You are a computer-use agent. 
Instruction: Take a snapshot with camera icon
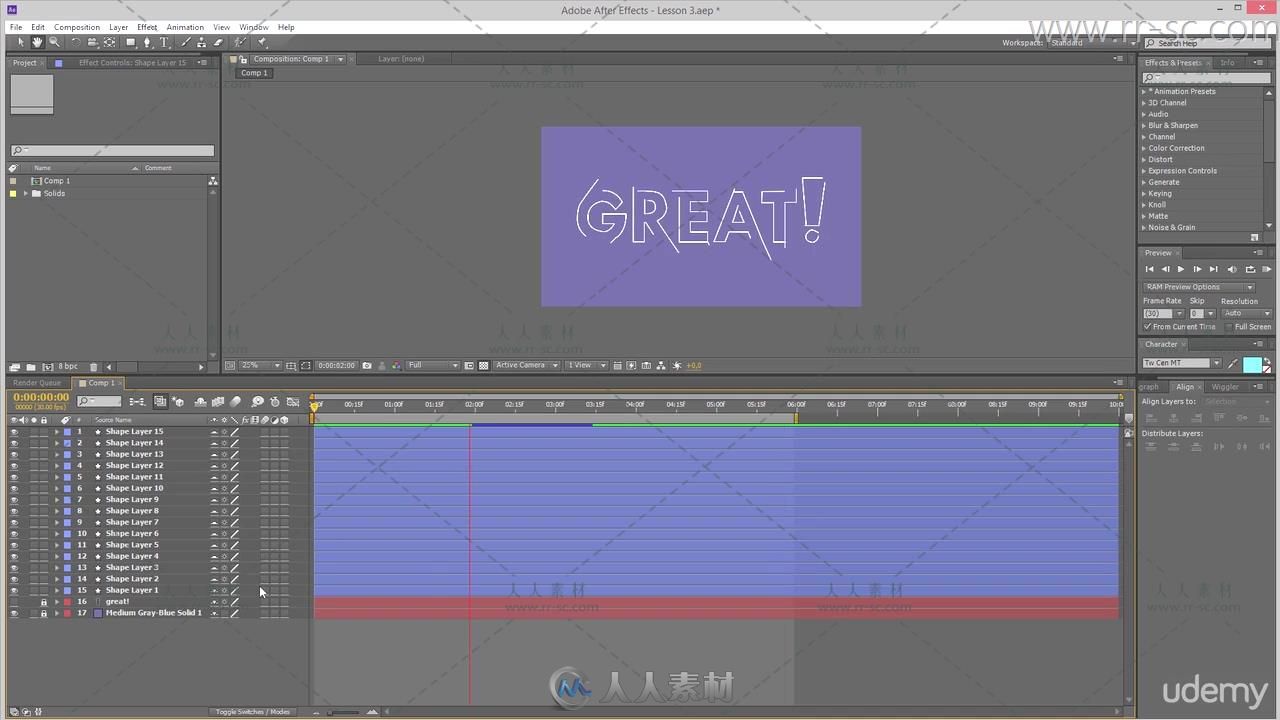pyautogui.click(x=367, y=366)
